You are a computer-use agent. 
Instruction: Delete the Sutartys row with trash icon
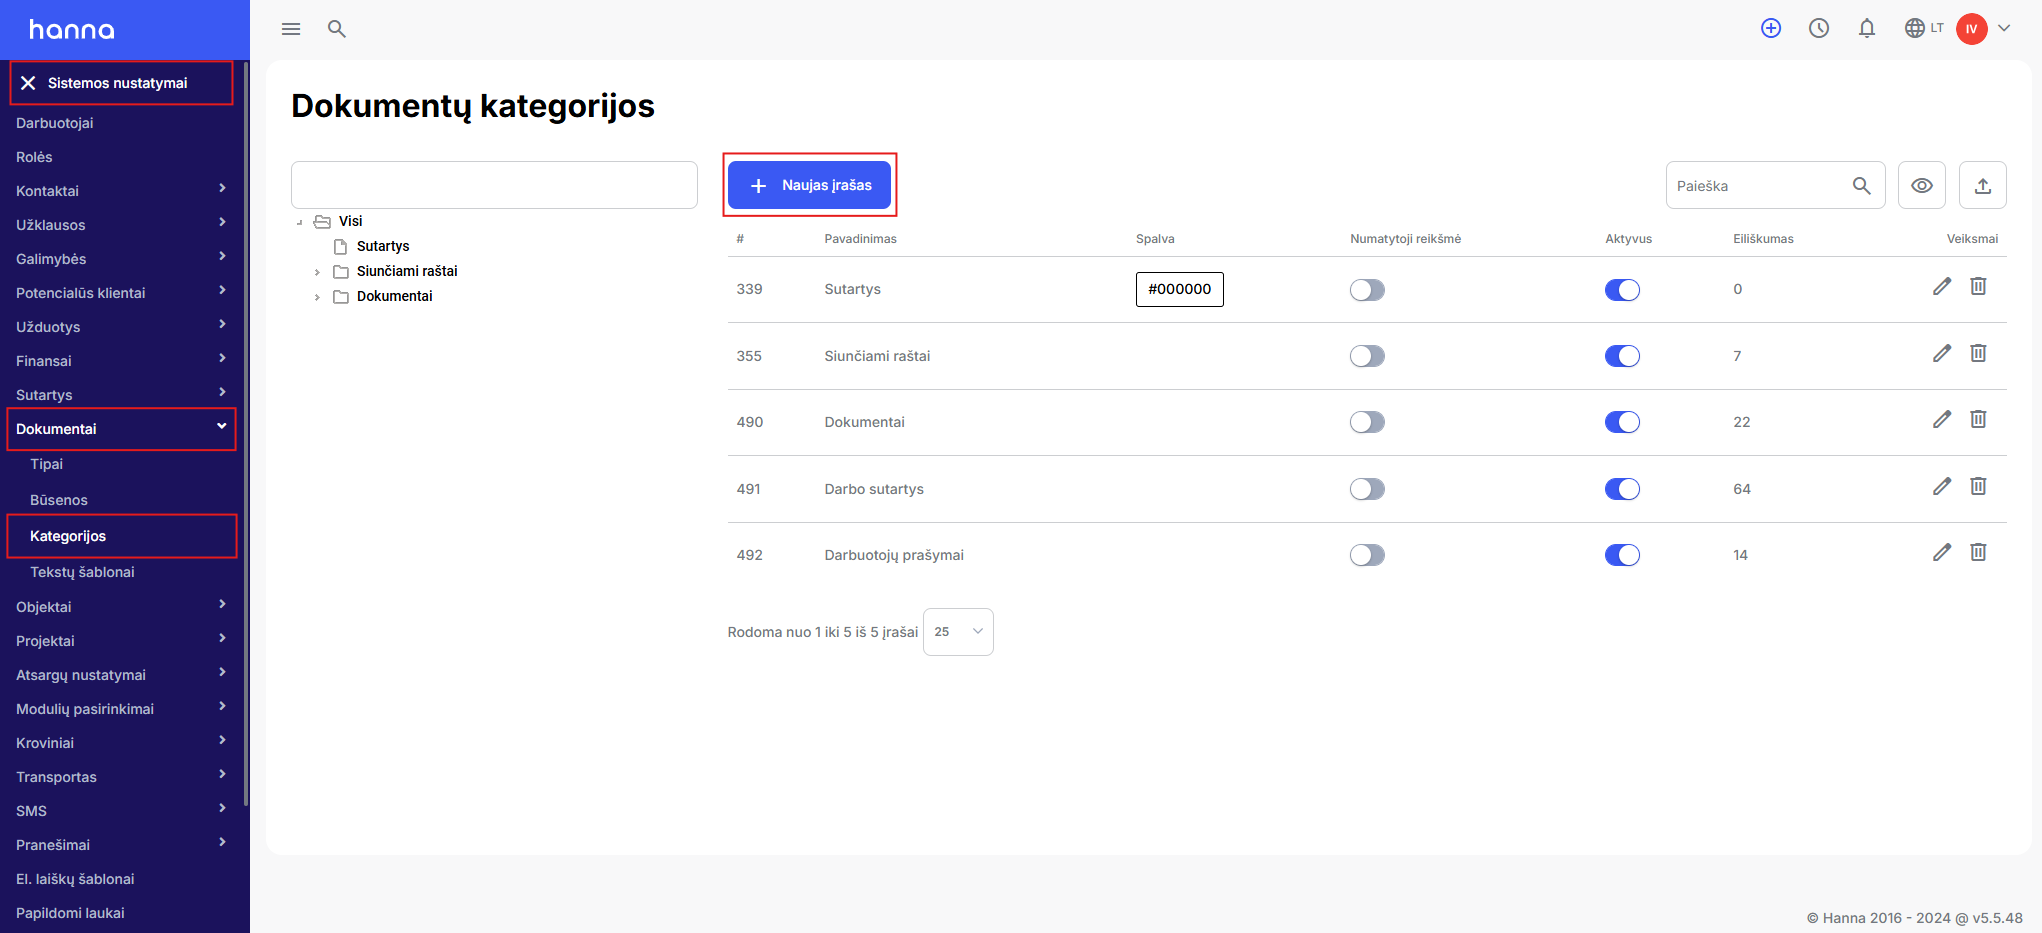1978,287
